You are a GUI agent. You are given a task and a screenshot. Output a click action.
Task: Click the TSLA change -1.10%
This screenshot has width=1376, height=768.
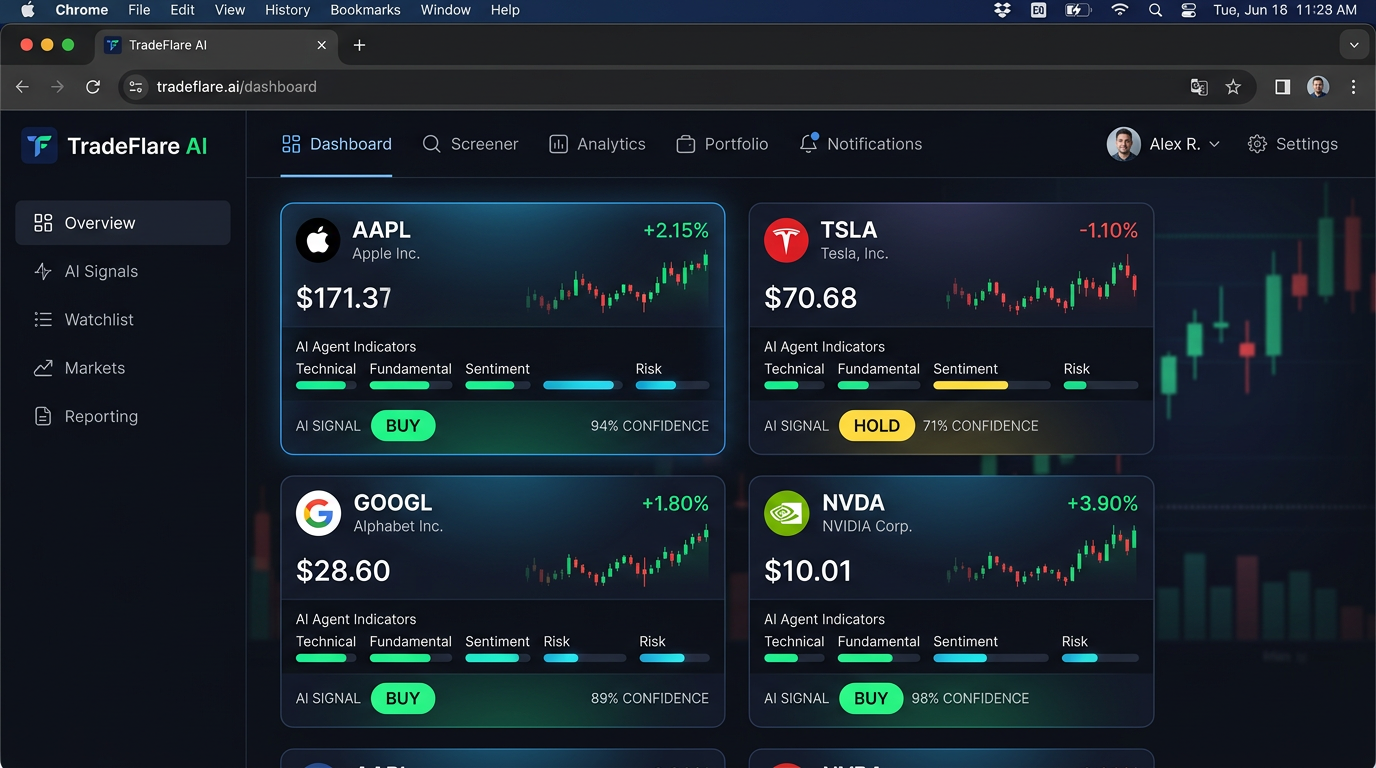pyautogui.click(x=1108, y=231)
